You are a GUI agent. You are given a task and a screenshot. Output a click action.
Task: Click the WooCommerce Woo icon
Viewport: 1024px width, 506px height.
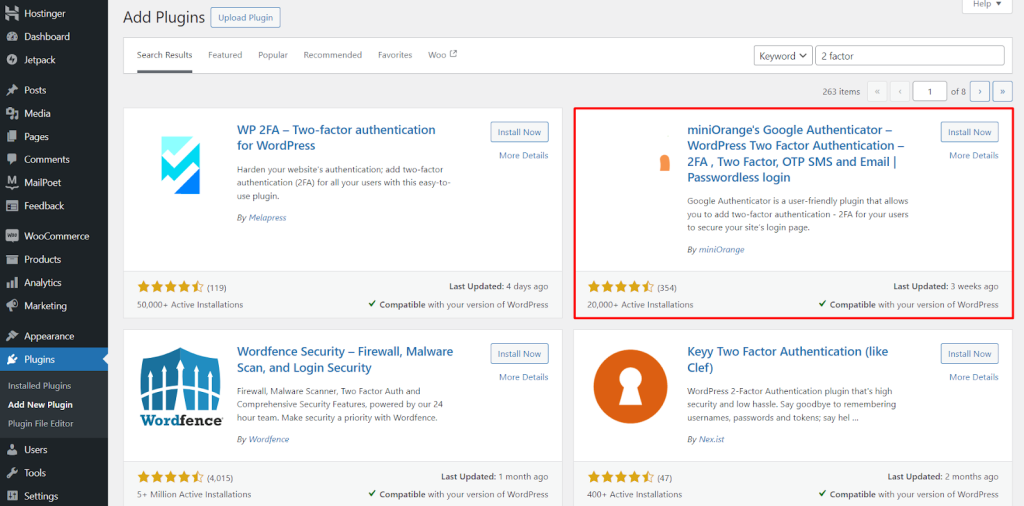pyautogui.click(x=12, y=236)
